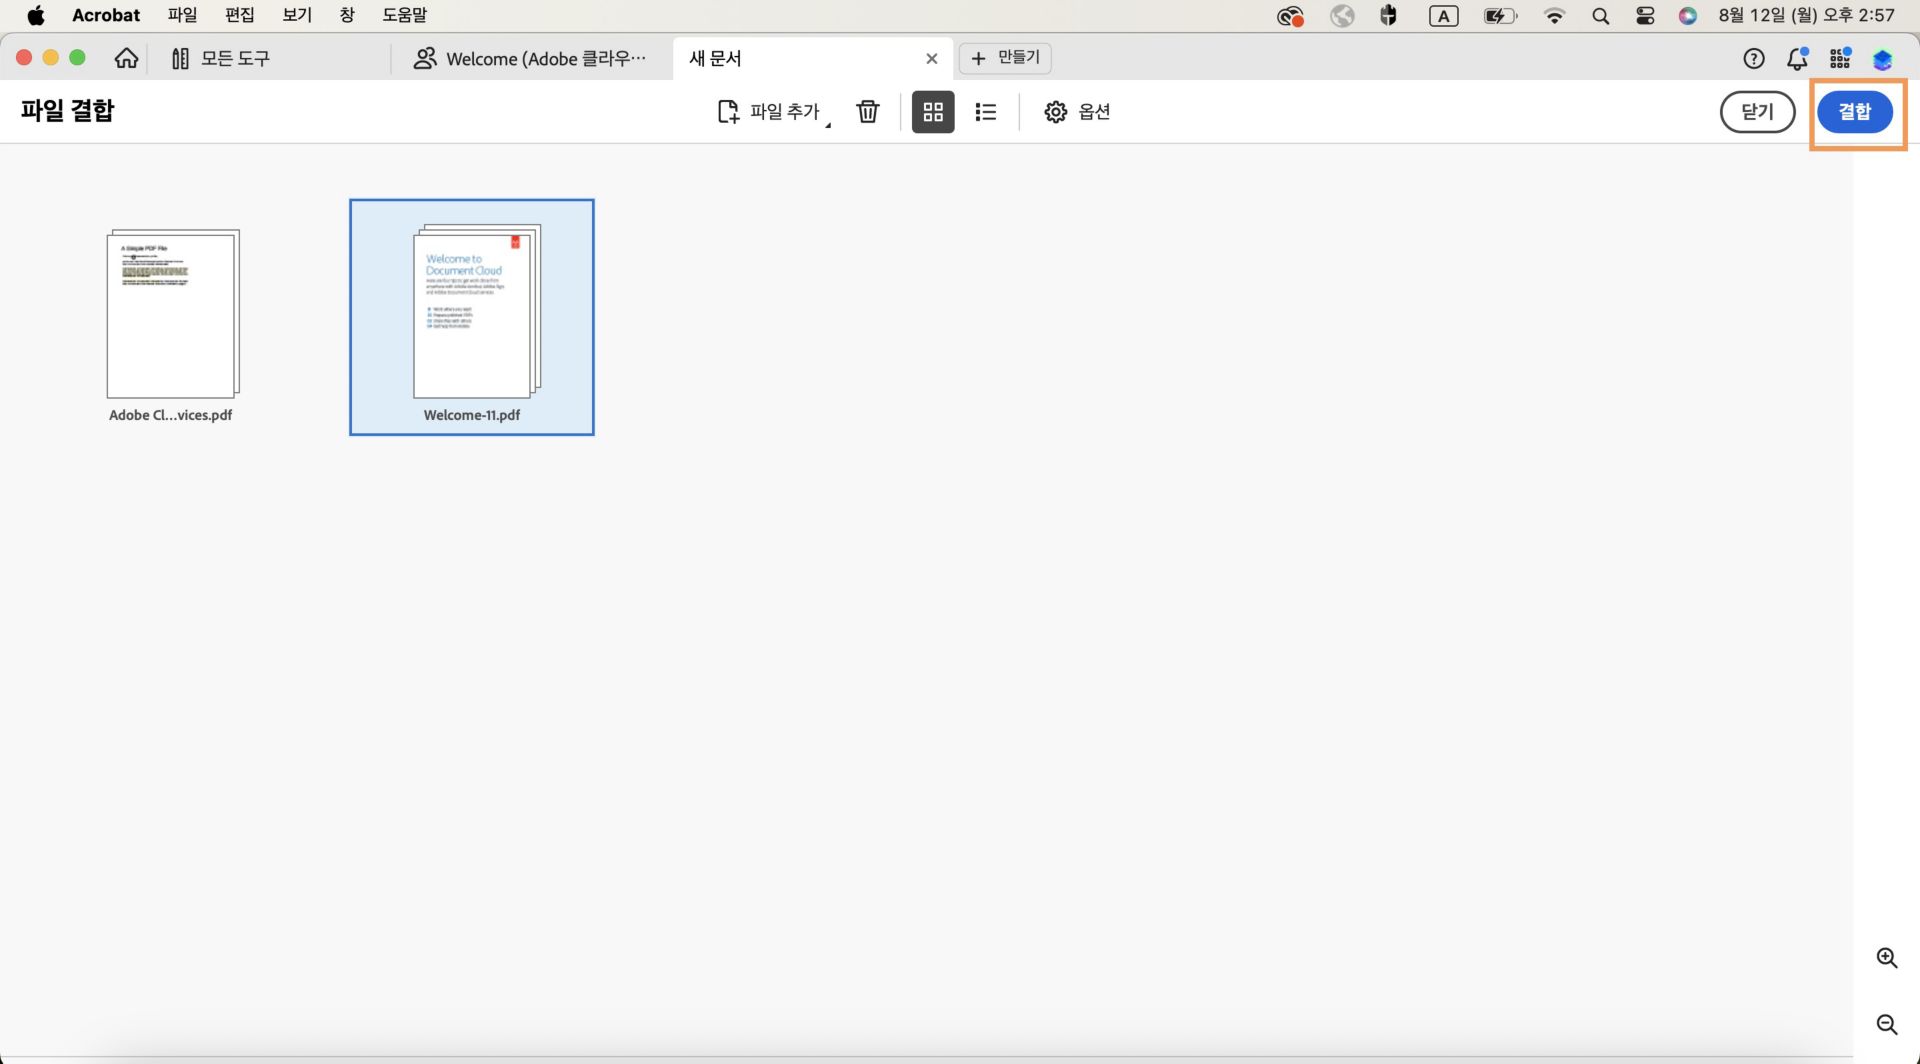
Task: Switch to the Welcome (Adobe 클라우…) tab
Action: coord(531,58)
